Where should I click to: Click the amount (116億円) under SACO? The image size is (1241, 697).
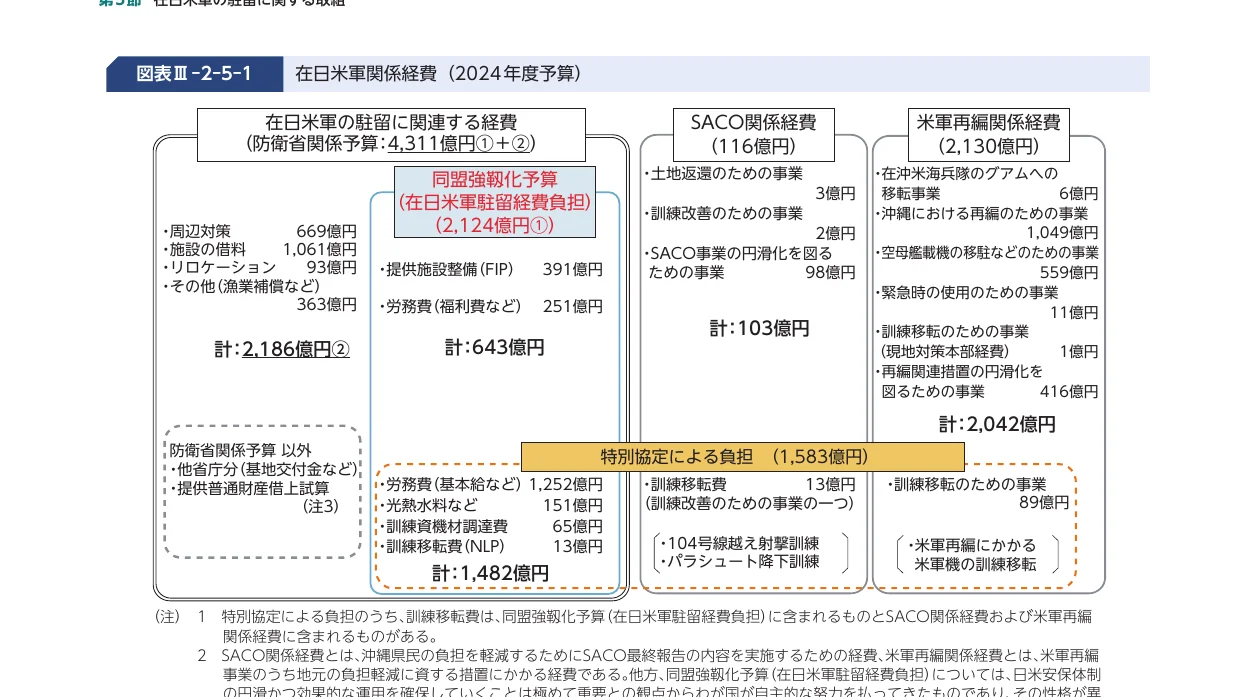[753, 146]
